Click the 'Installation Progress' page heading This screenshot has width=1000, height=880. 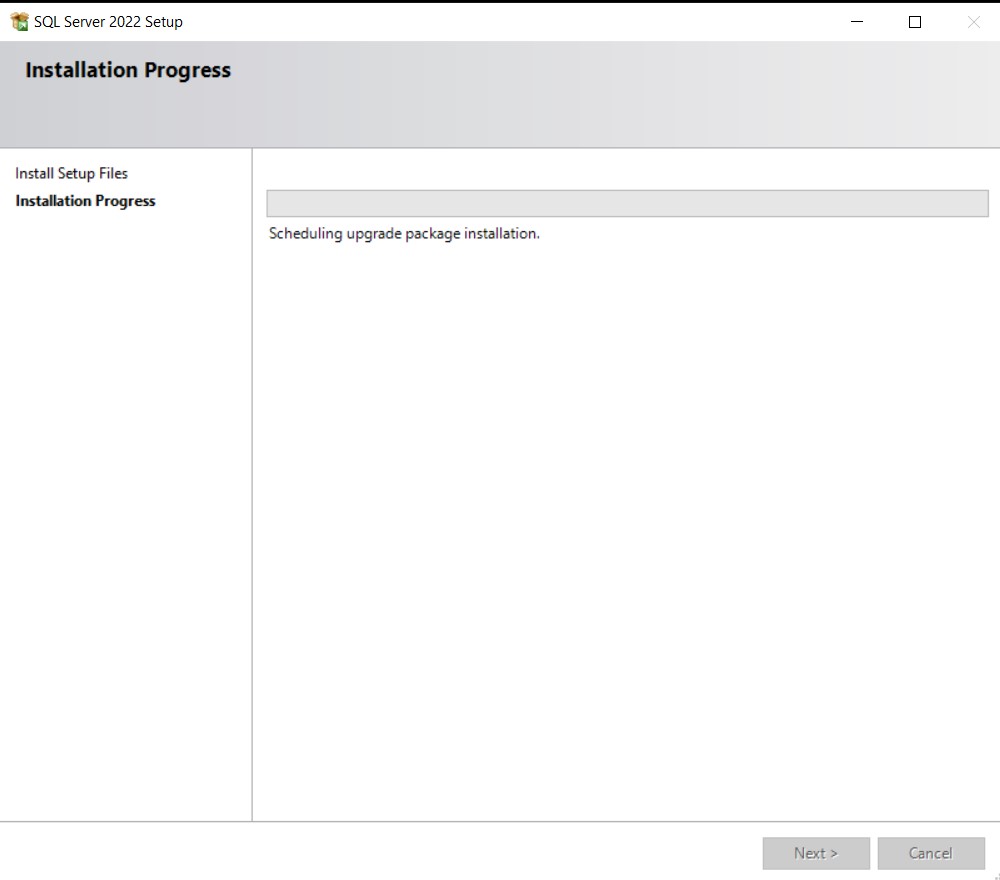tap(128, 70)
